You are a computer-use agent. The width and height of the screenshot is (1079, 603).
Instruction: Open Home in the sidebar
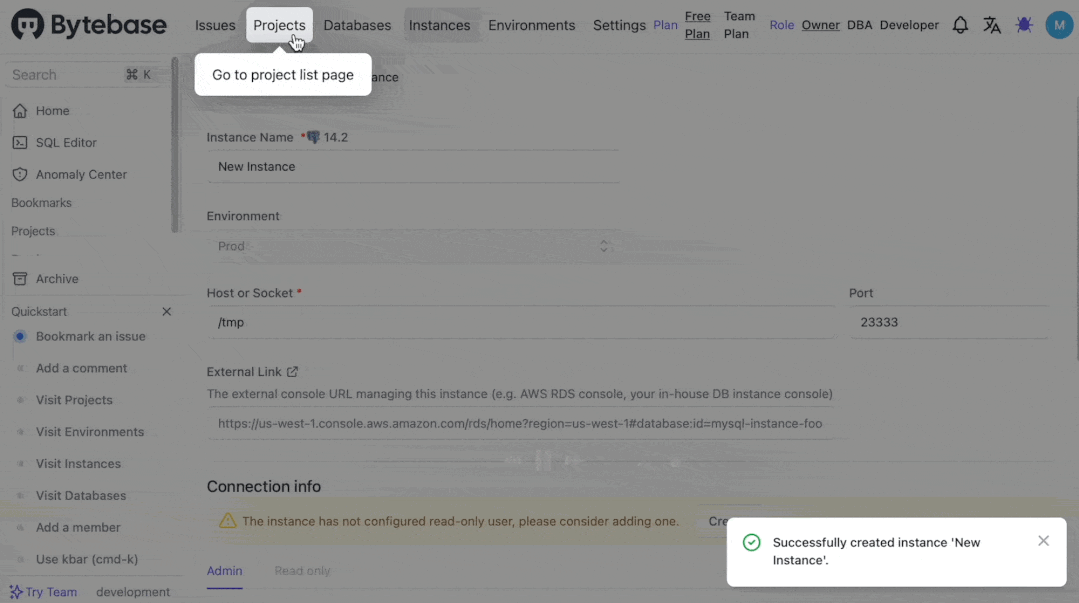[x=52, y=111]
